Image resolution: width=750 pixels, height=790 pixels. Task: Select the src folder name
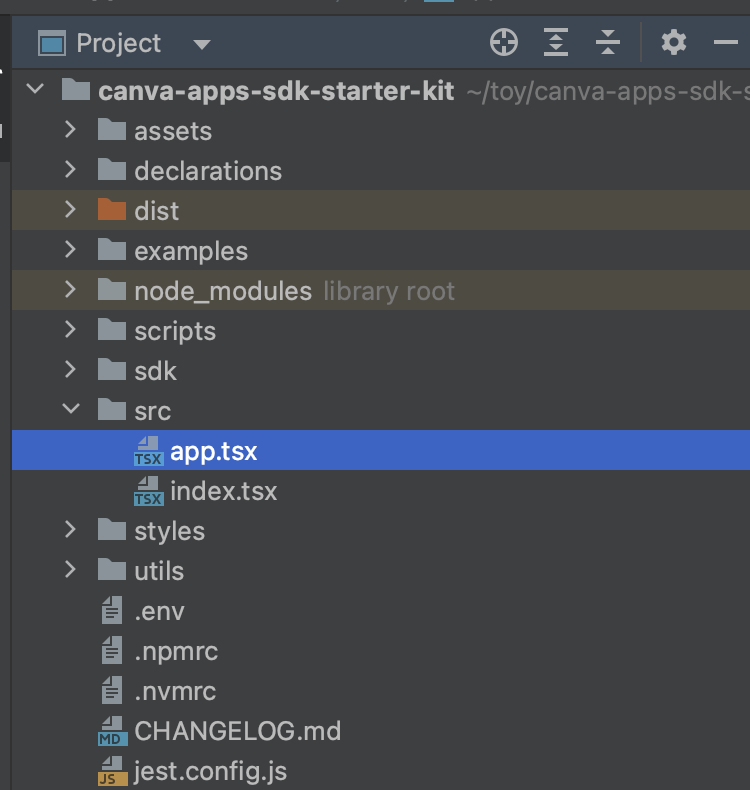153,411
